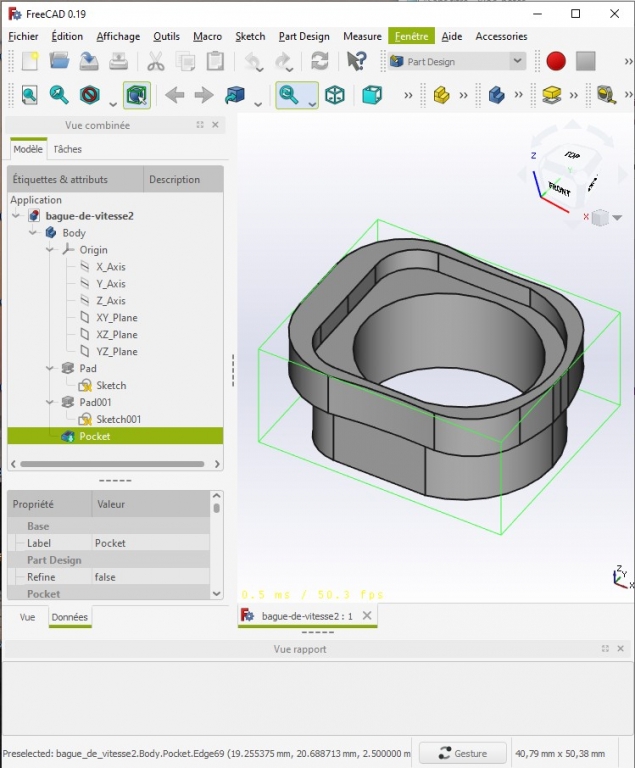Click the Save document icon

(89, 62)
